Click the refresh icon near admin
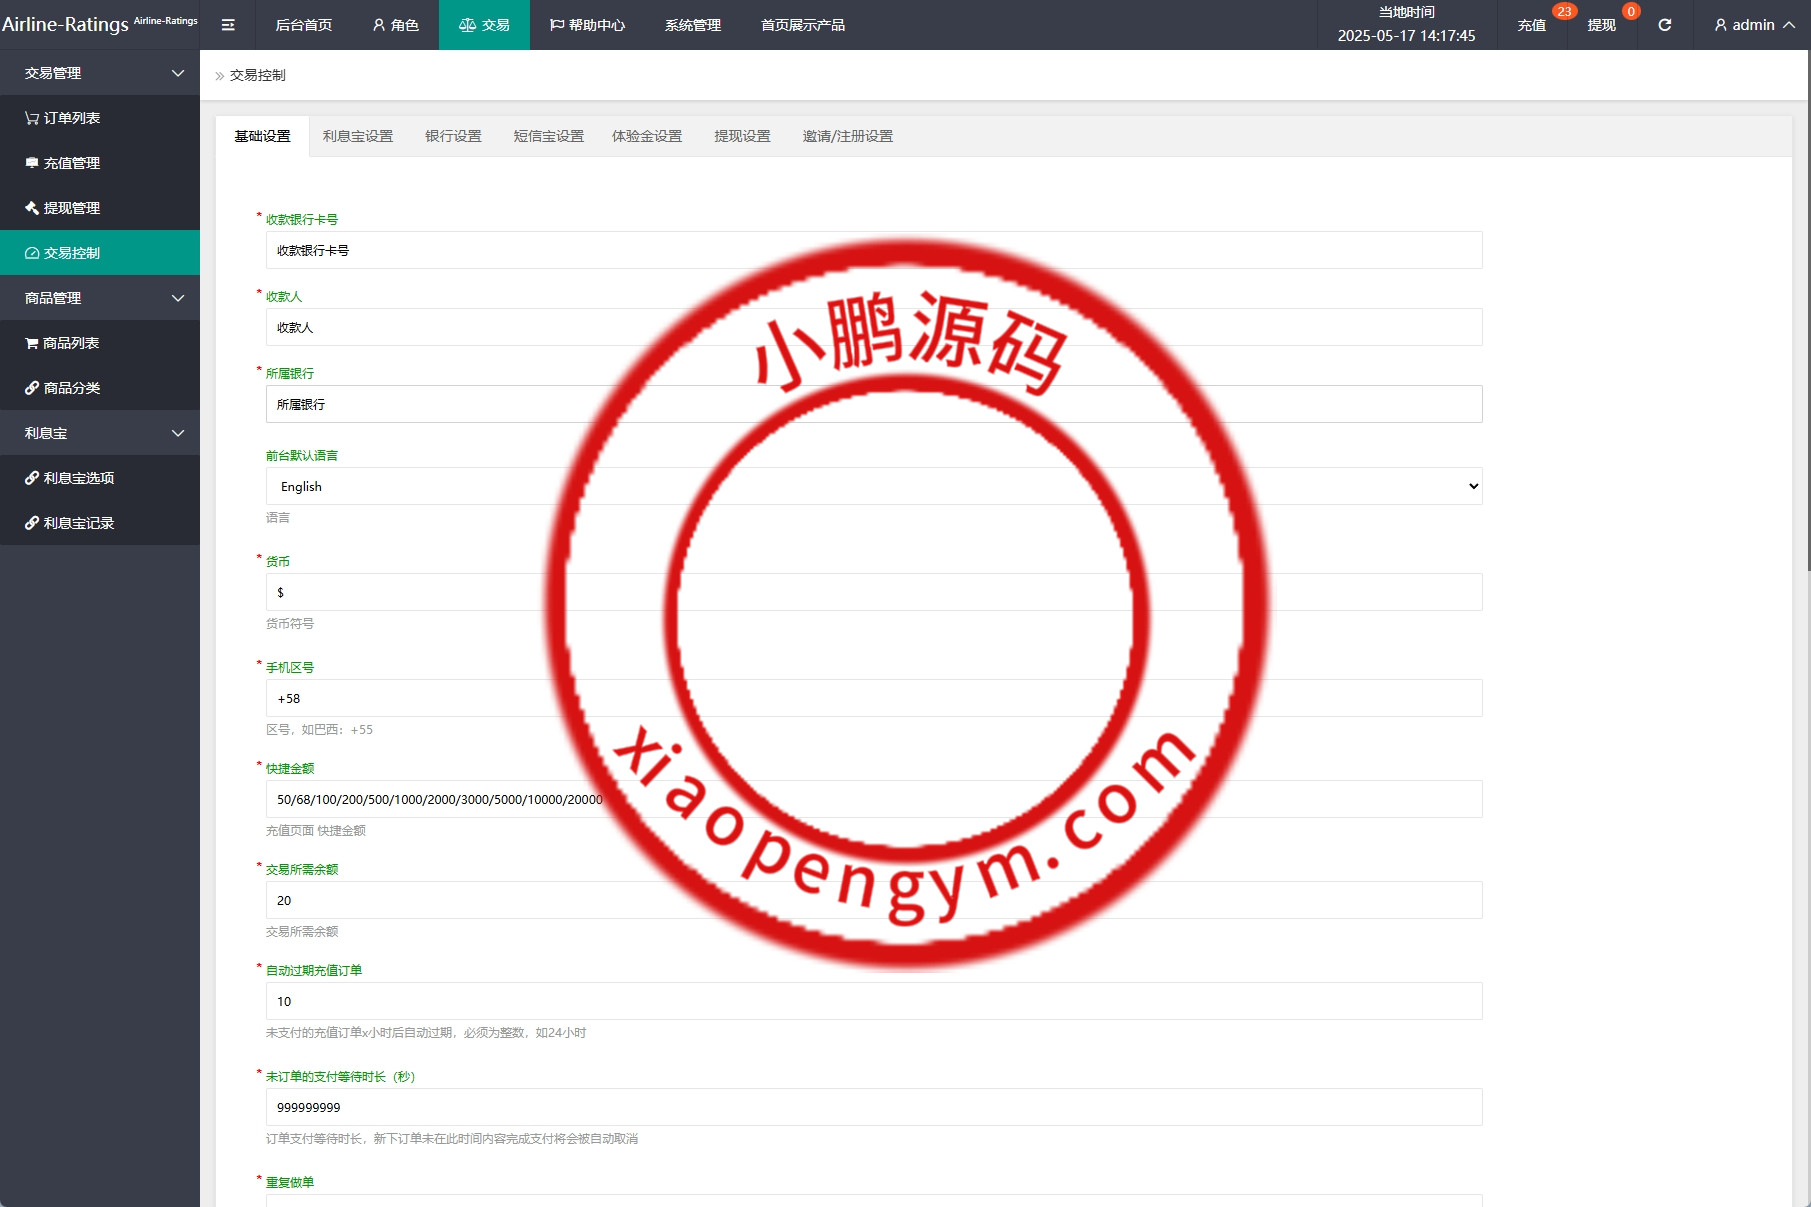Image resolution: width=1811 pixels, height=1207 pixels. click(x=1664, y=25)
